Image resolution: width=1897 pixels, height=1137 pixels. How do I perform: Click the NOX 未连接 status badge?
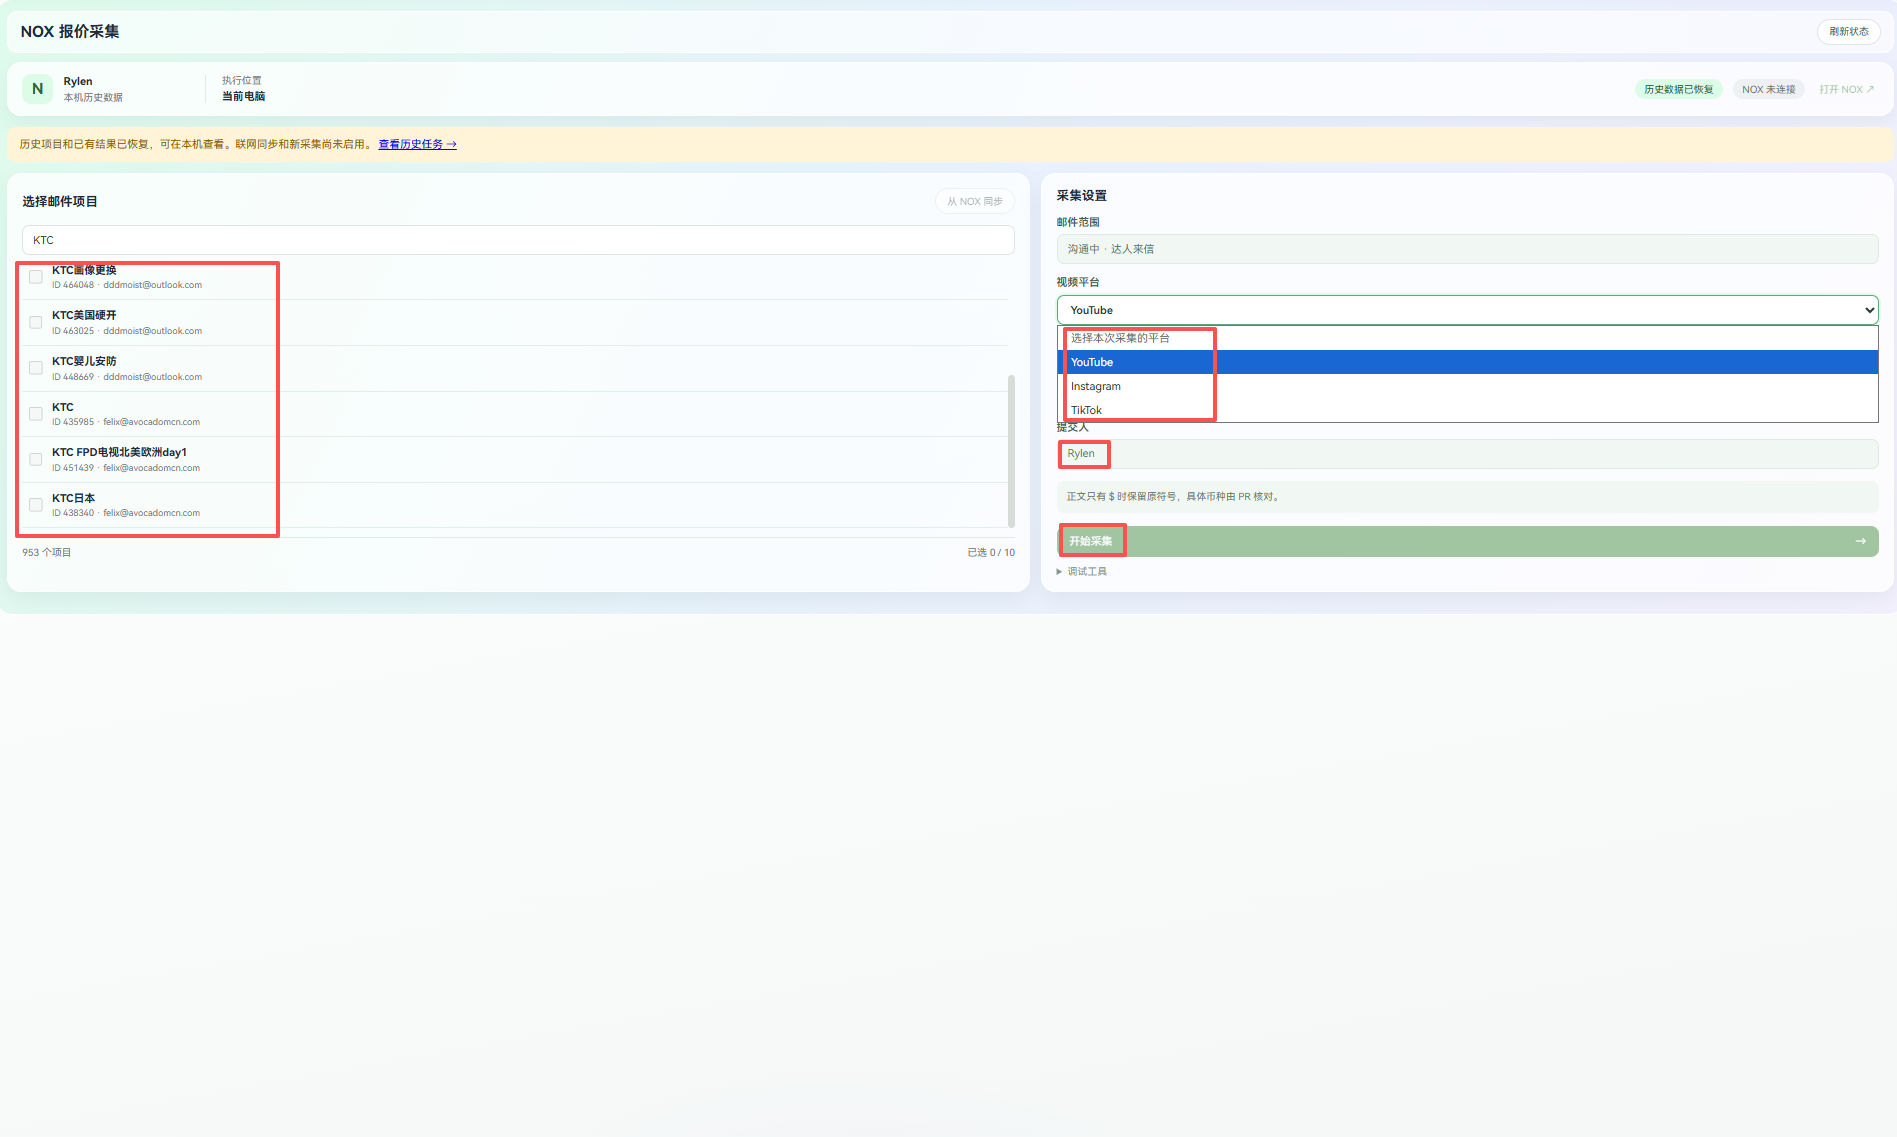pyautogui.click(x=1768, y=89)
